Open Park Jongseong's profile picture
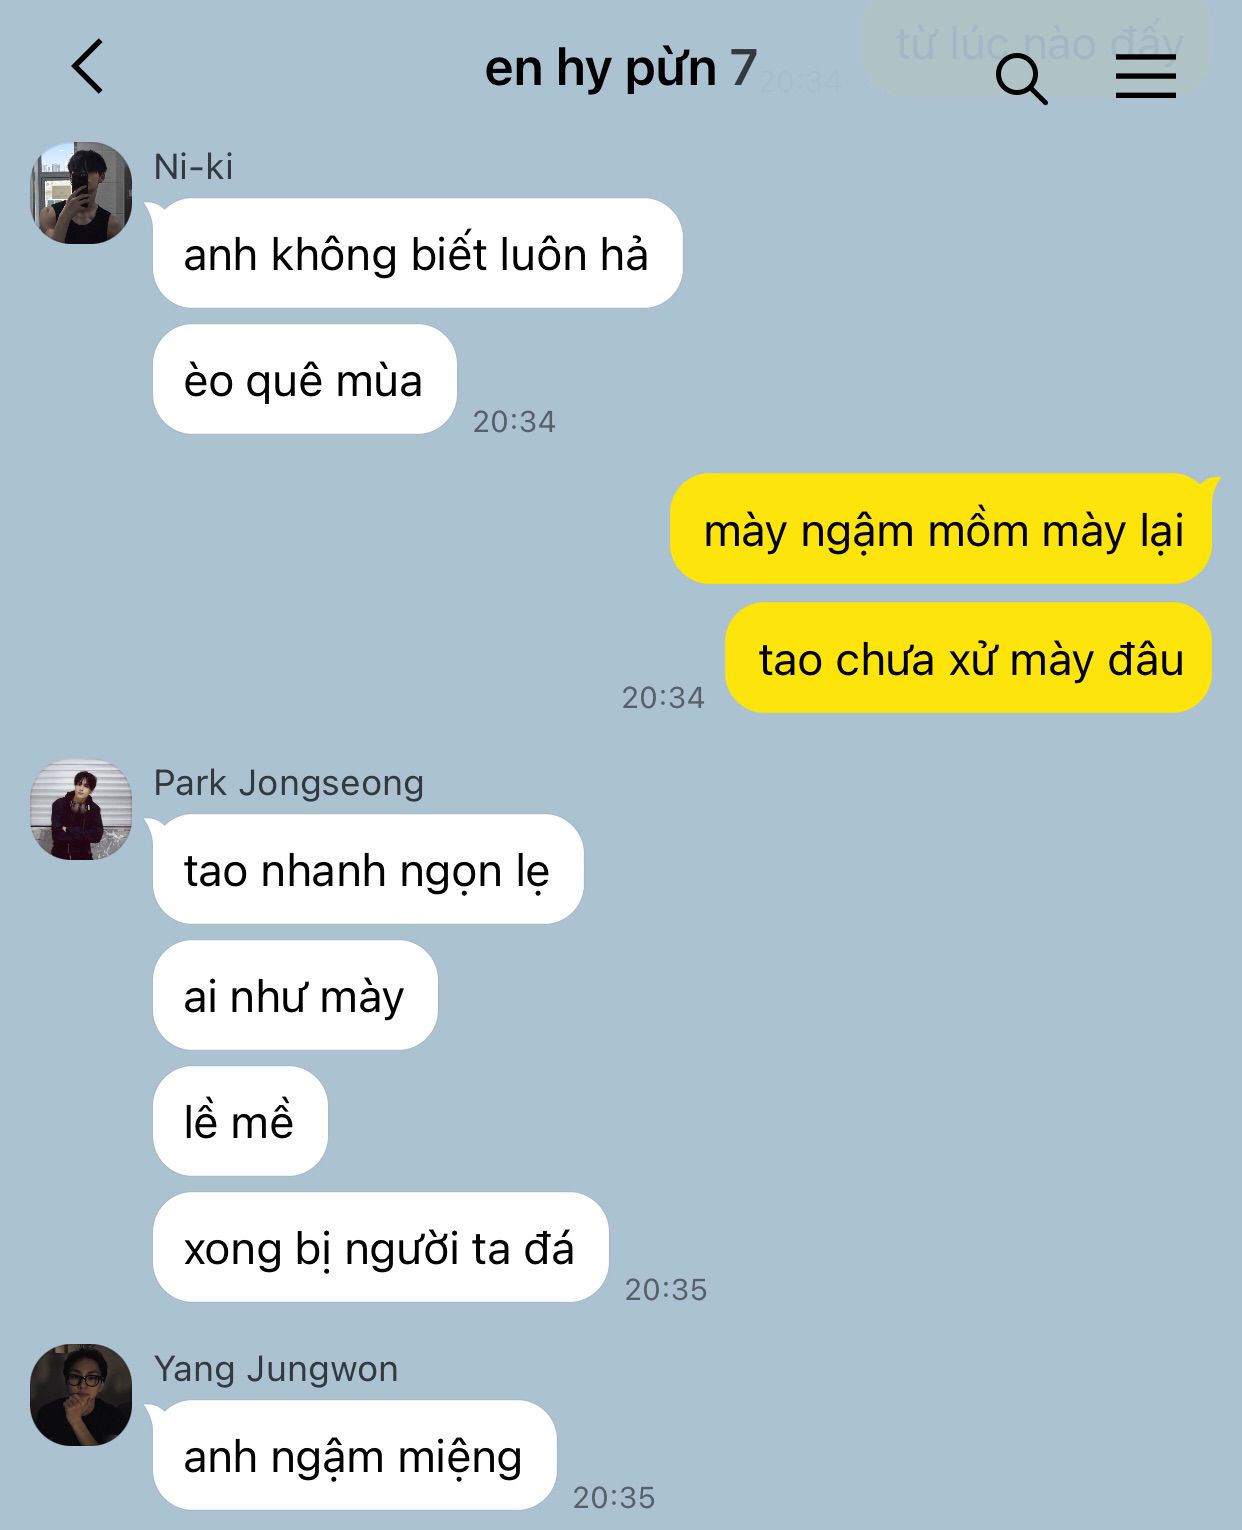The height and width of the screenshot is (1530, 1242). pyautogui.click(x=81, y=809)
